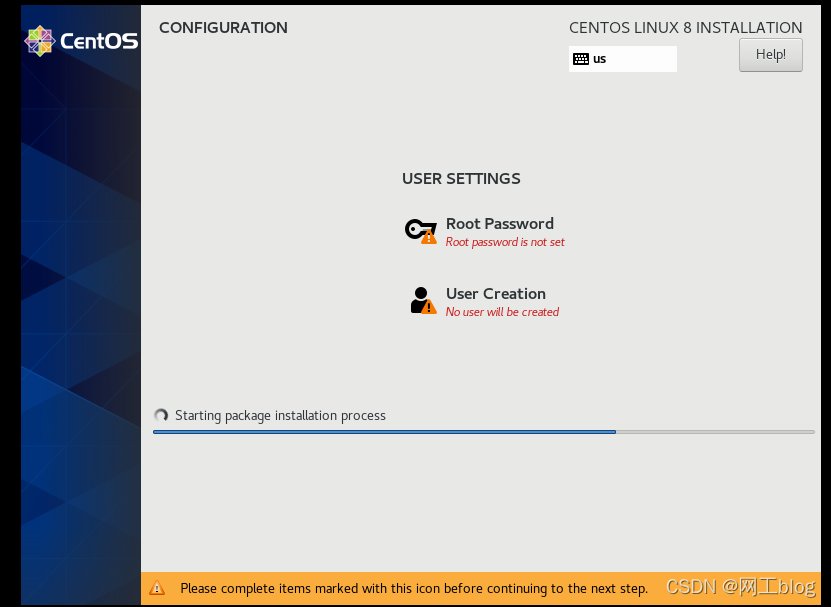This screenshot has height=607, width=831.
Task: Click the 'Please complete items' warning message
Action: pos(414,588)
